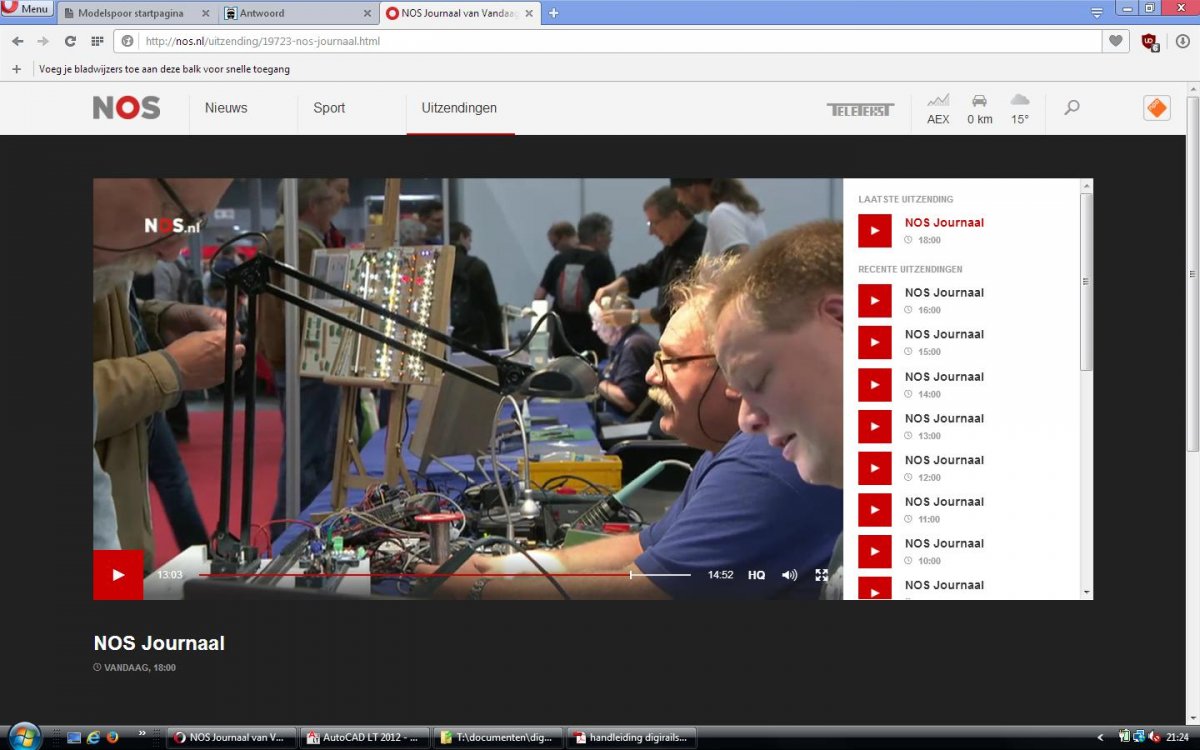The height and width of the screenshot is (750, 1200).
Task: Open Teletekst
Action: [x=860, y=109]
